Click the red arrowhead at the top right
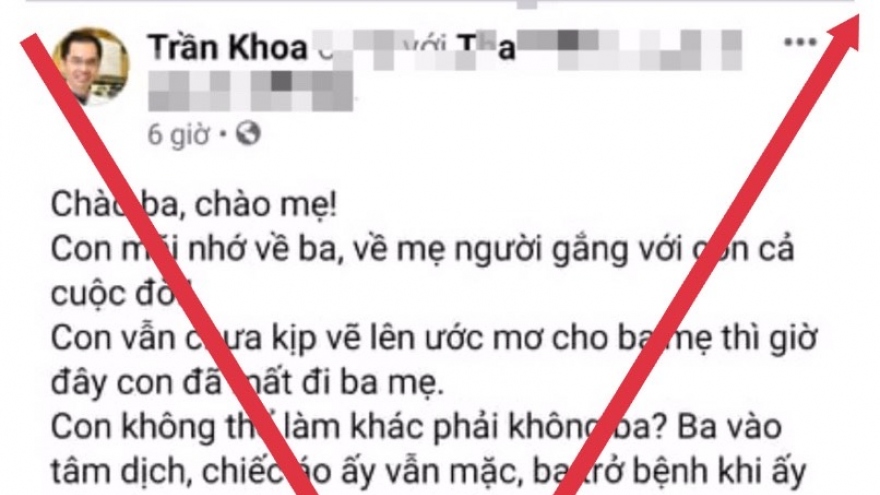Image resolution: width=880 pixels, height=495 pixels. (842, 34)
